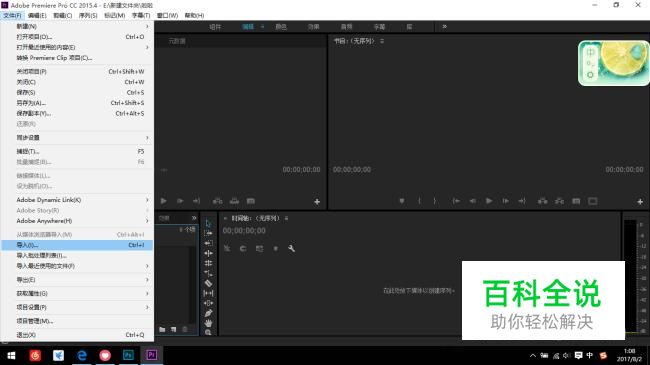Mark In point in program monitor
The height and width of the screenshot is (365, 650).
coord(419,201)
